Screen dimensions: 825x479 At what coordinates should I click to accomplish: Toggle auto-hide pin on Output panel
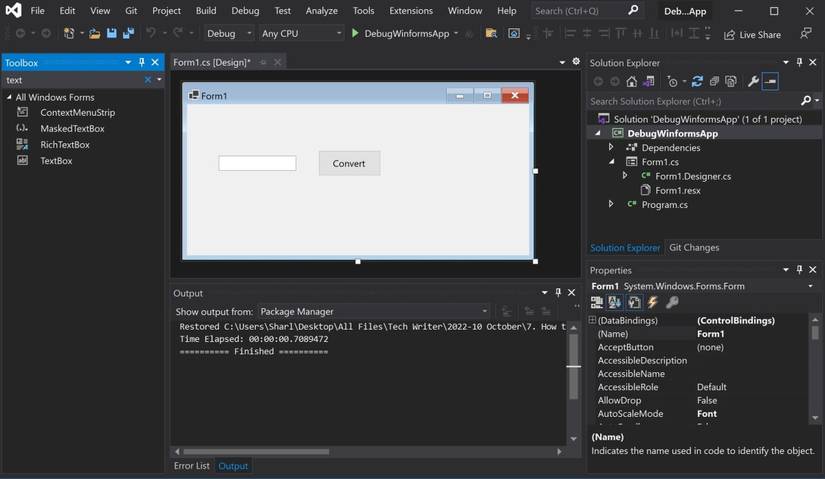(558, 293)
